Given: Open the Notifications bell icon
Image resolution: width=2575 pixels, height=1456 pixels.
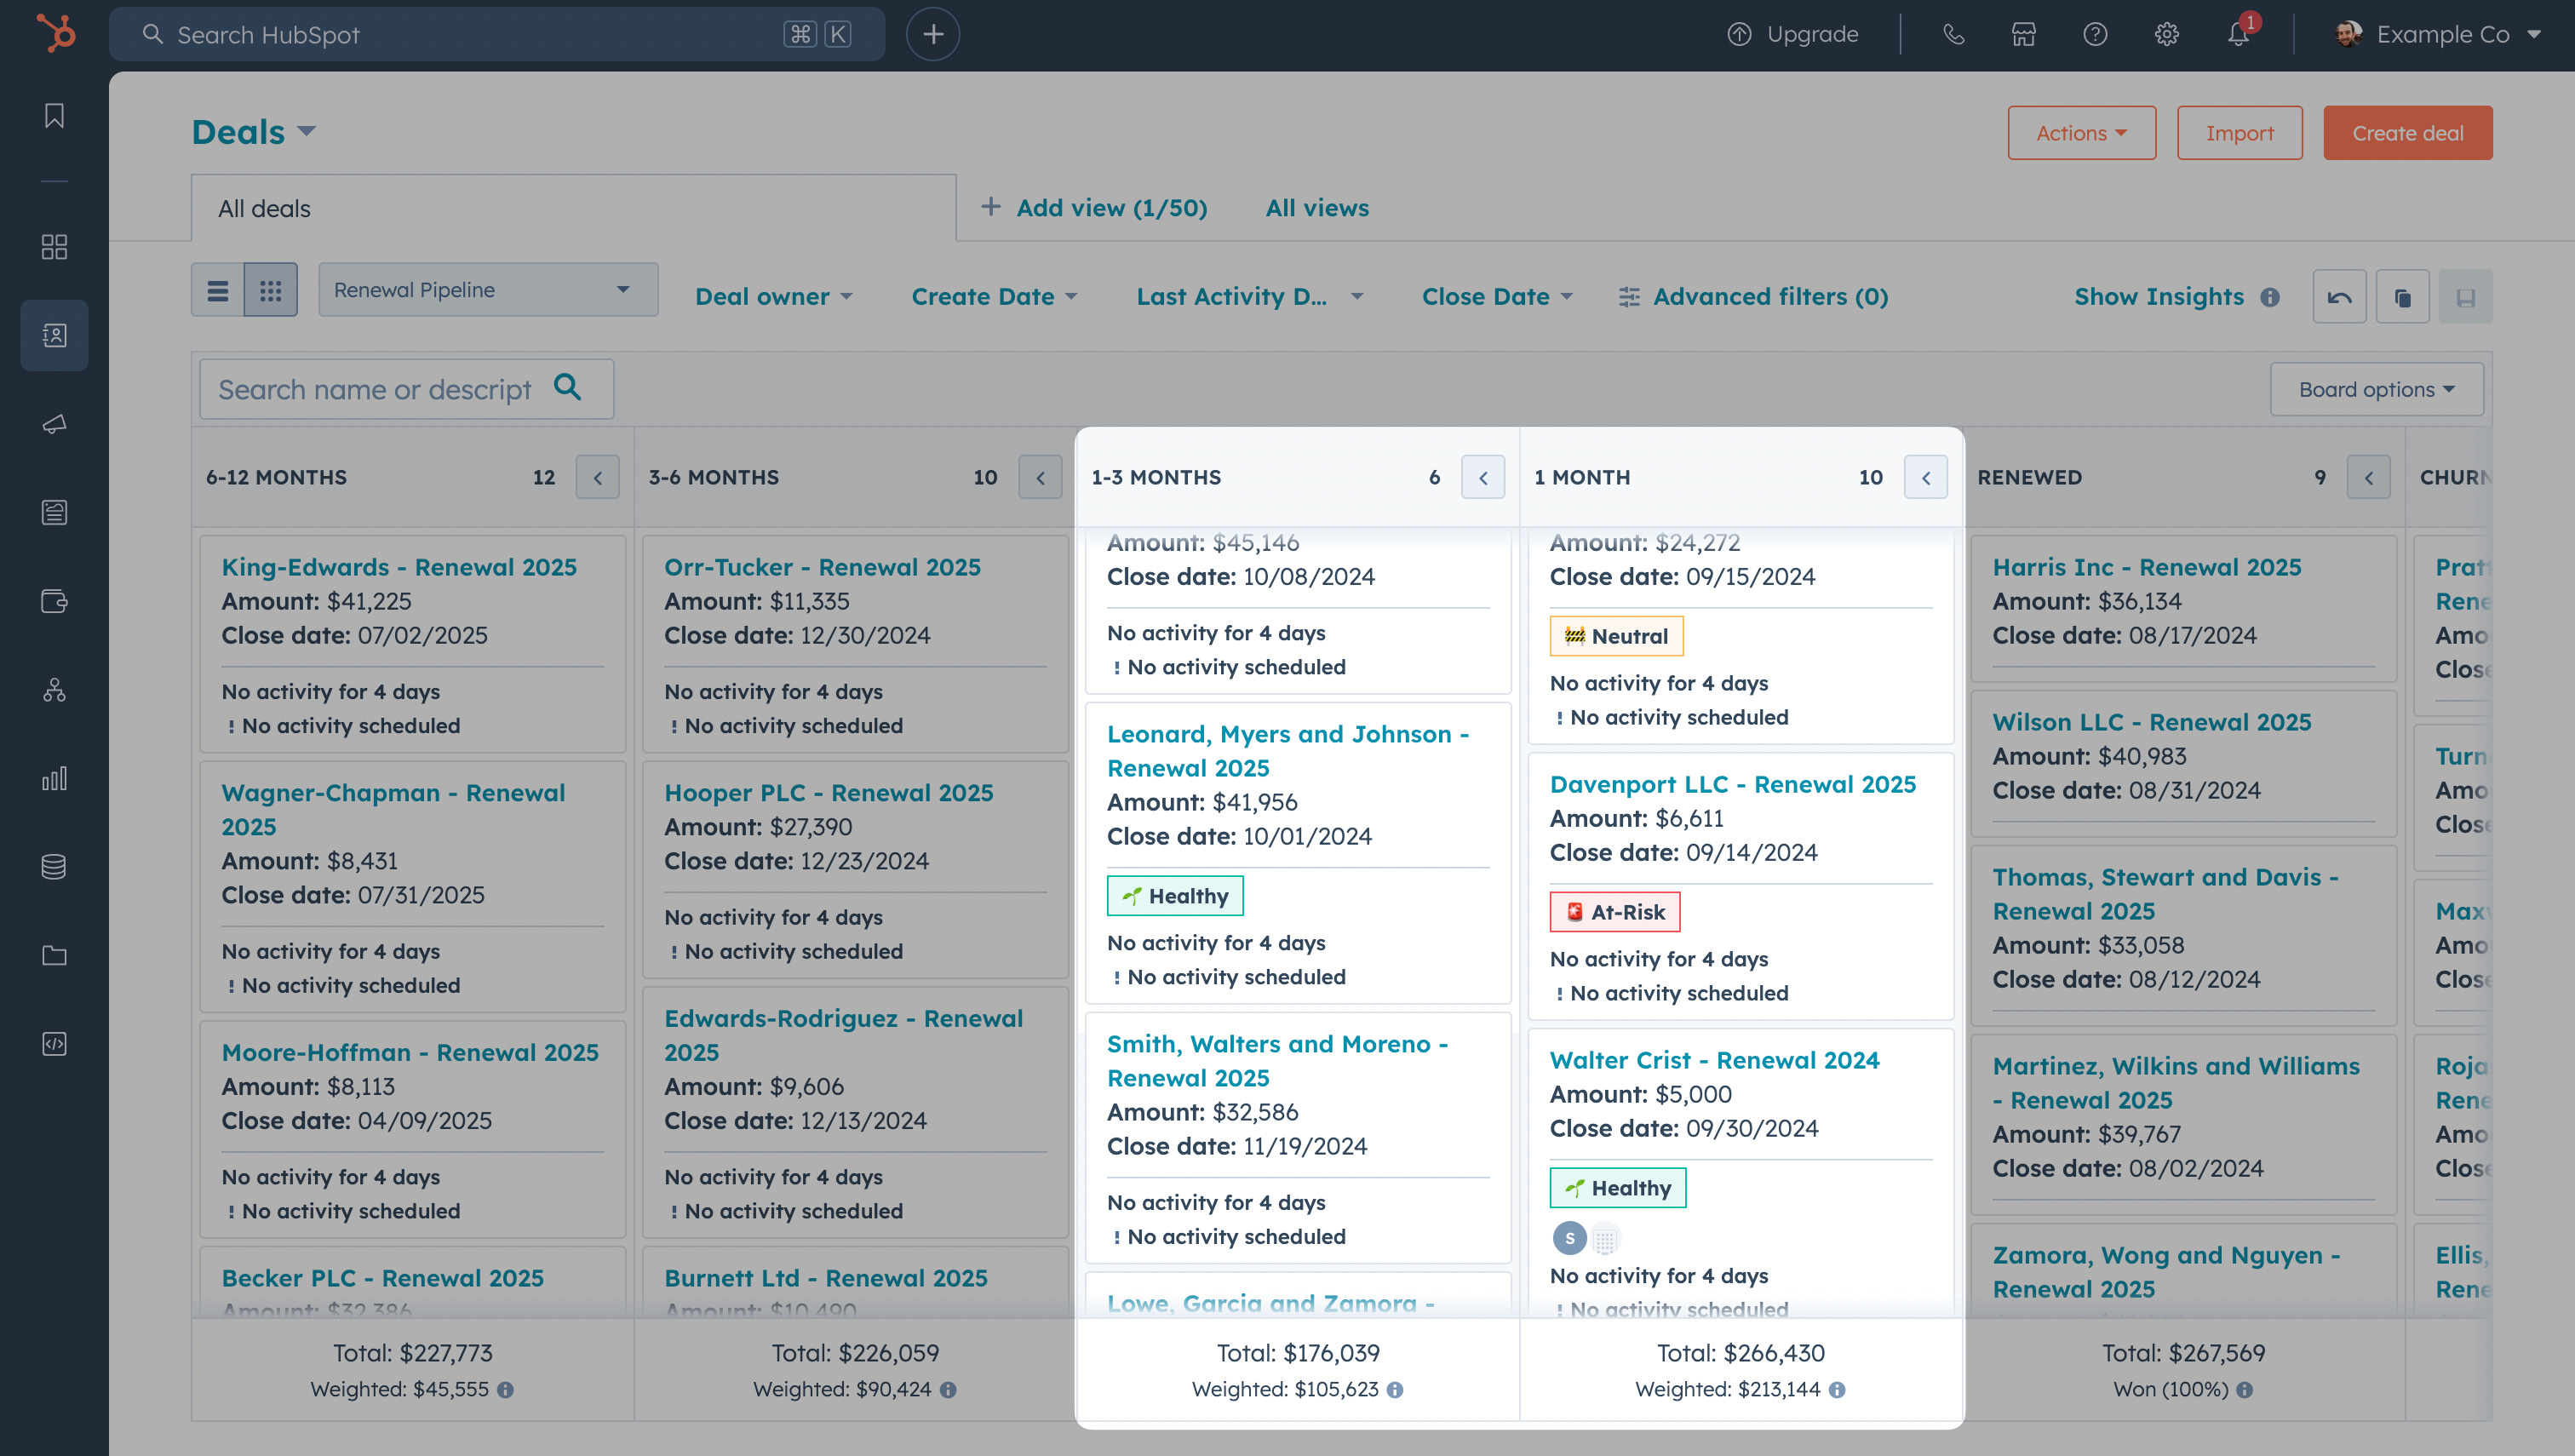Looking at the screenshot, I should tap(2238, 34).
